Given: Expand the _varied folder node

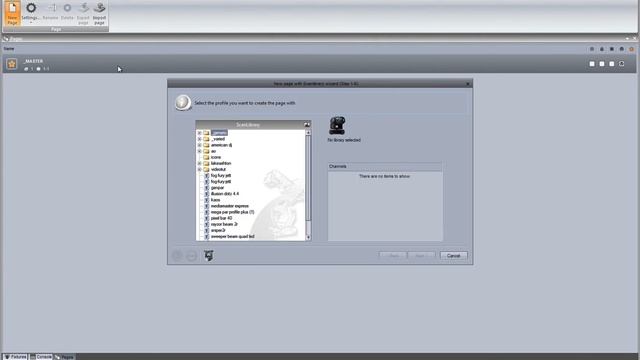Looking at the screenshot, I should [x=199, y=139].
